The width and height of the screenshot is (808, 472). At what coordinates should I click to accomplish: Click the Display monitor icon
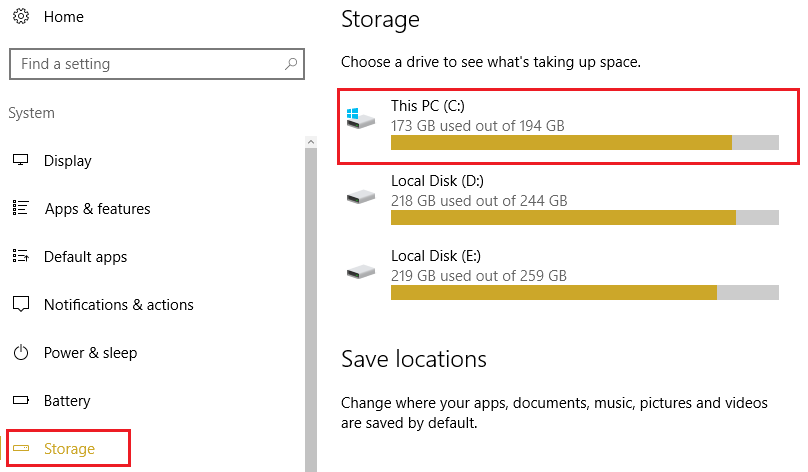[x=20, y=161]
